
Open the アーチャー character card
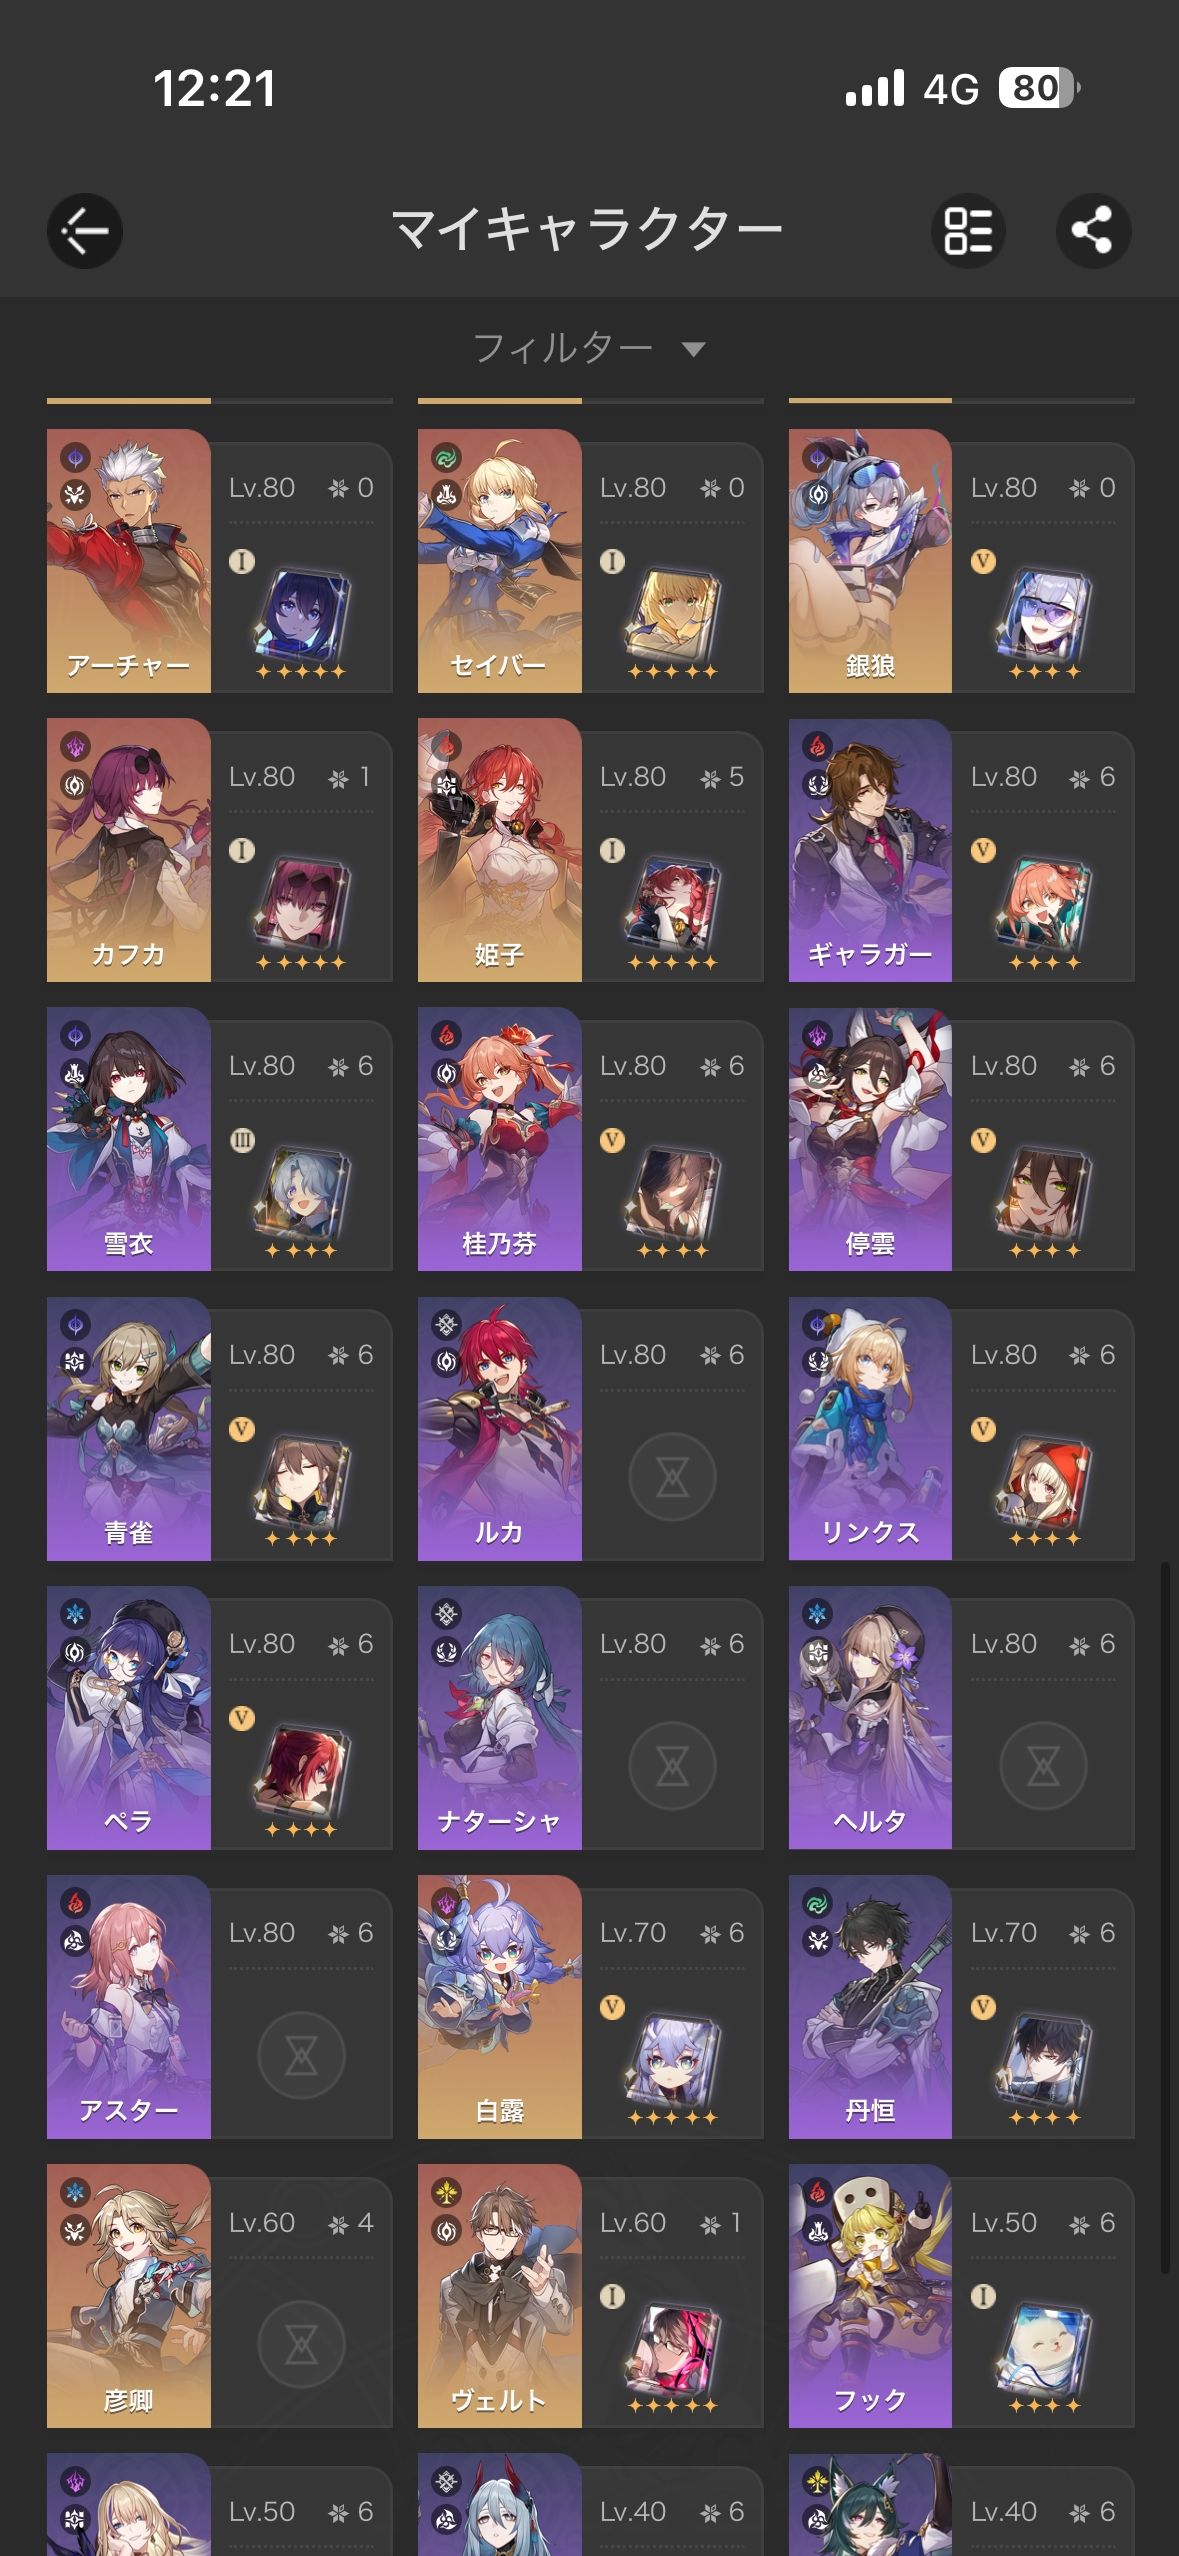219,561
